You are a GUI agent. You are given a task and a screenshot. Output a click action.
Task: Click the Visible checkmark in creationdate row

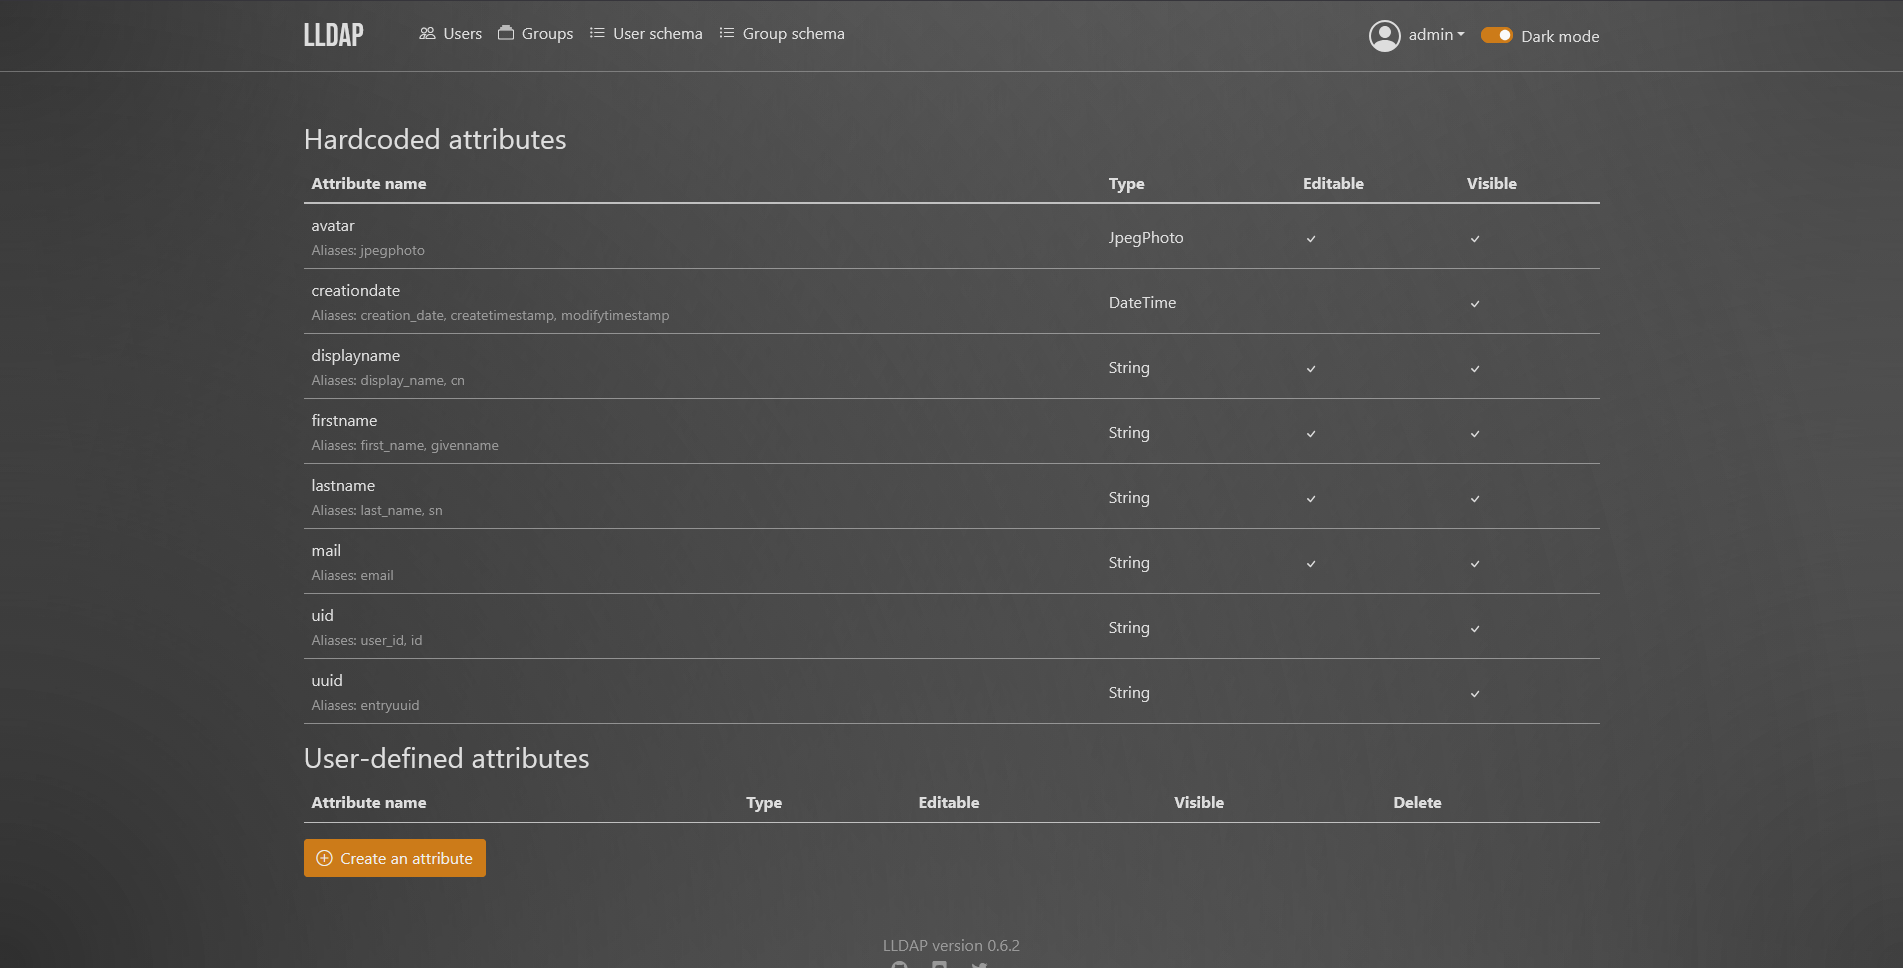[1475, 304]
